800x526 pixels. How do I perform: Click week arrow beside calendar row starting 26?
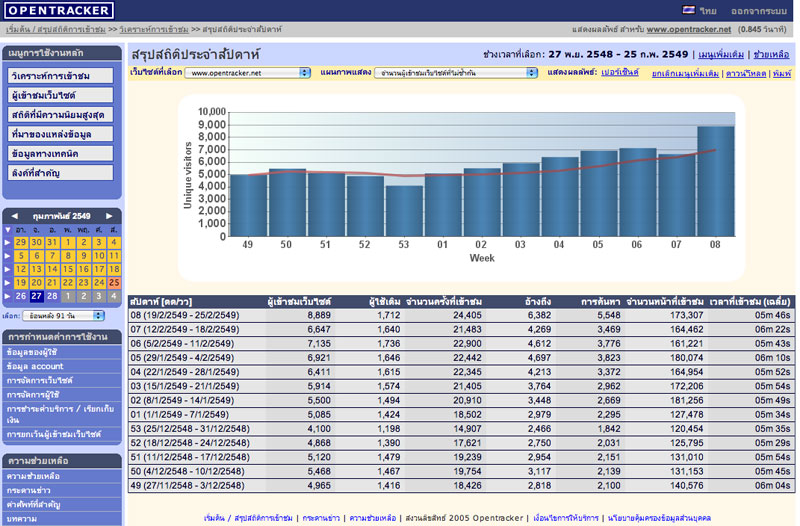point(9,296)
